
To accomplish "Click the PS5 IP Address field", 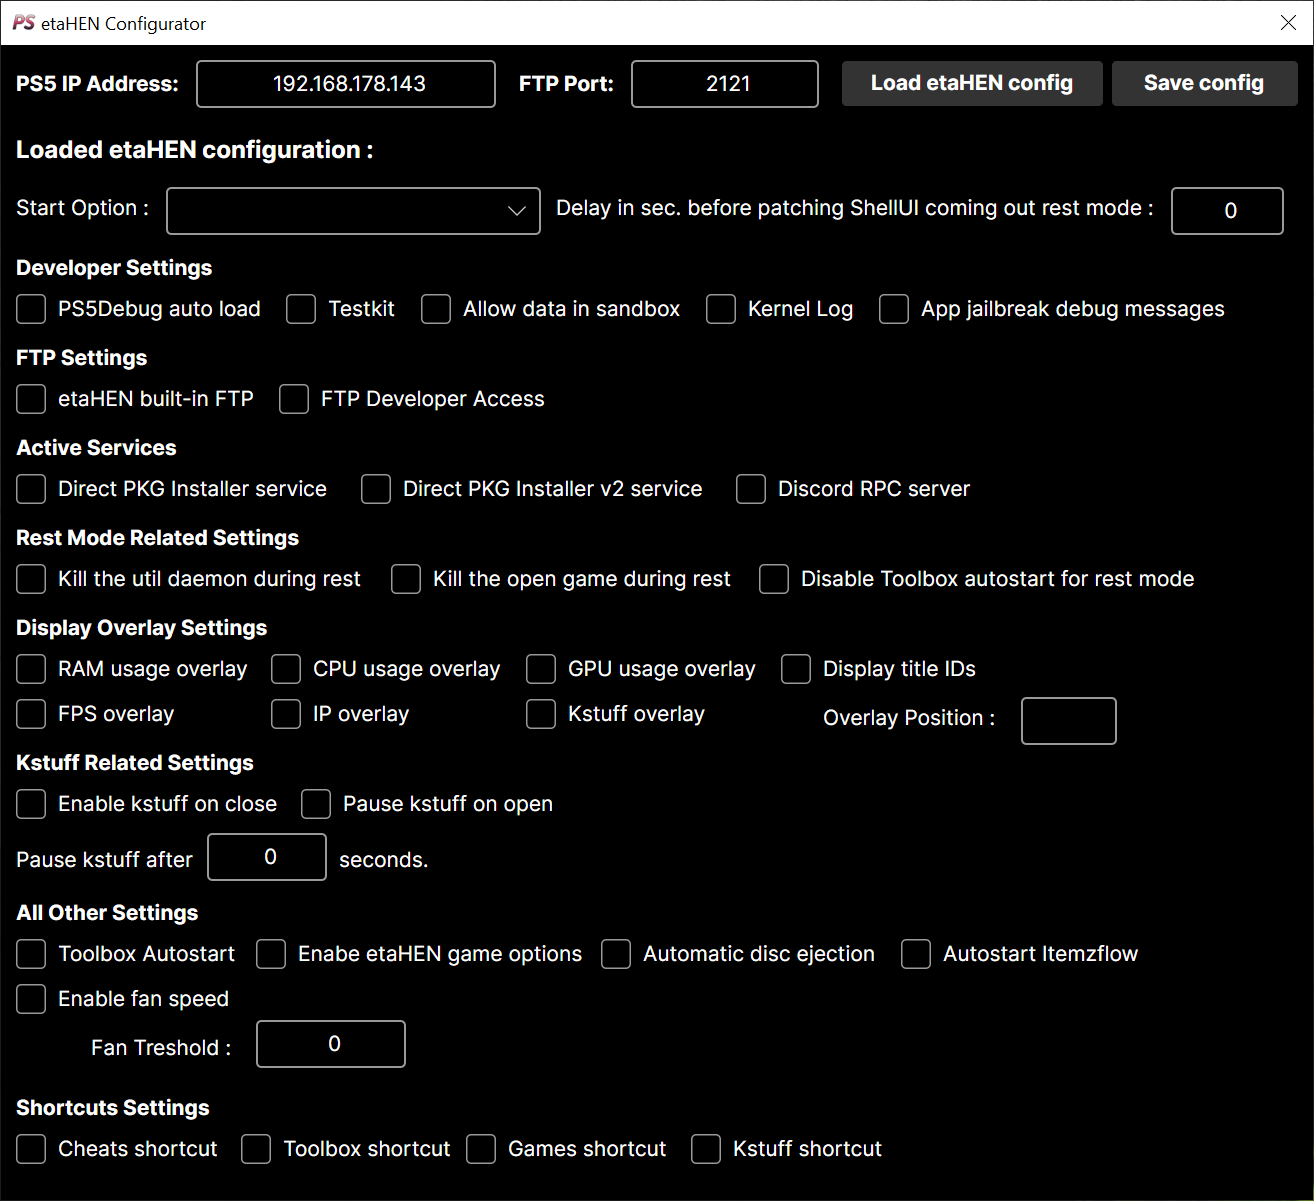I will (346, 84).
